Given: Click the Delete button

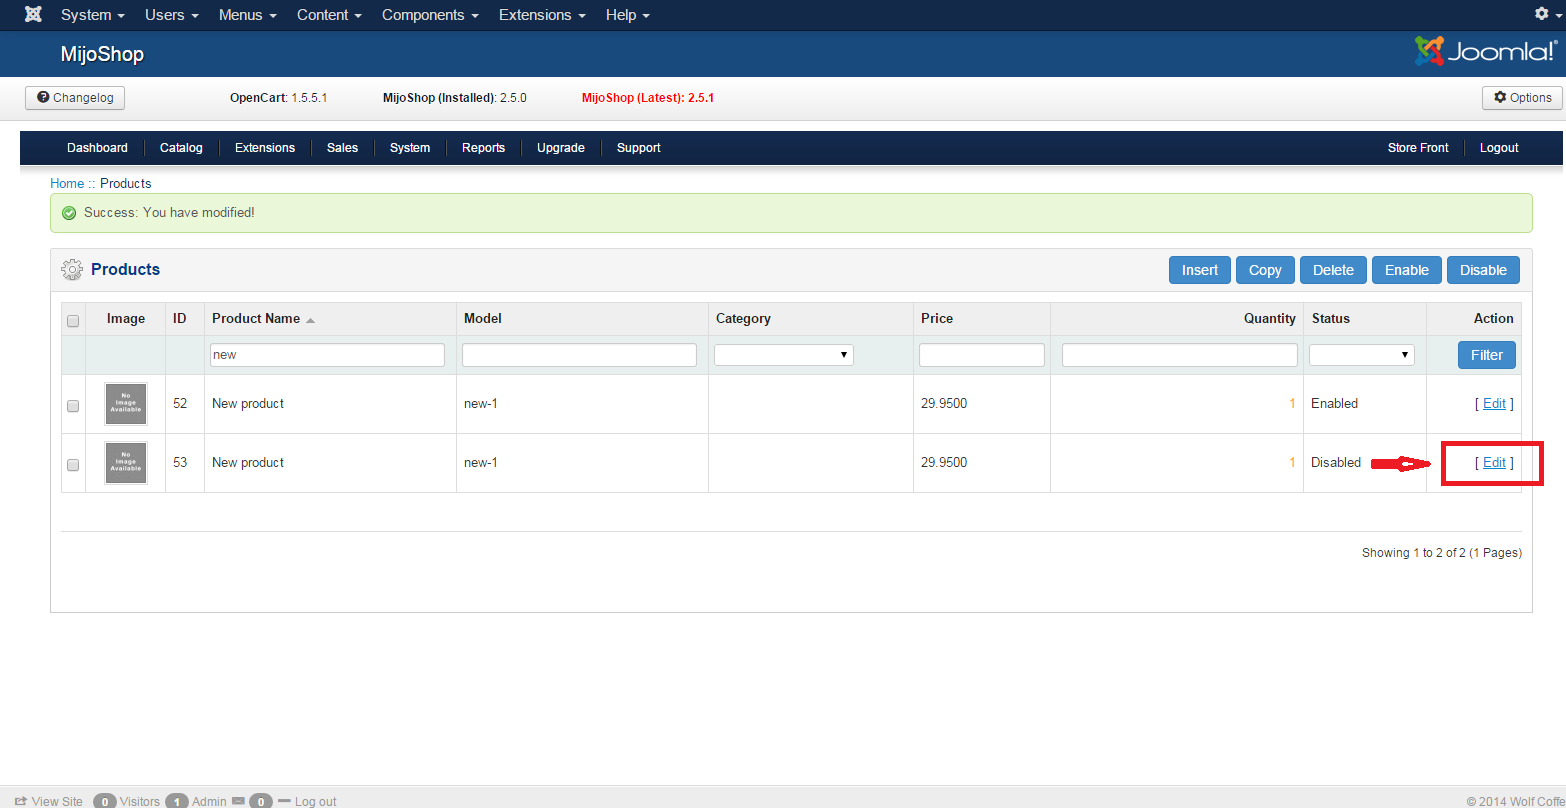Looking at the screenshot, I should tap(1333, 270).
